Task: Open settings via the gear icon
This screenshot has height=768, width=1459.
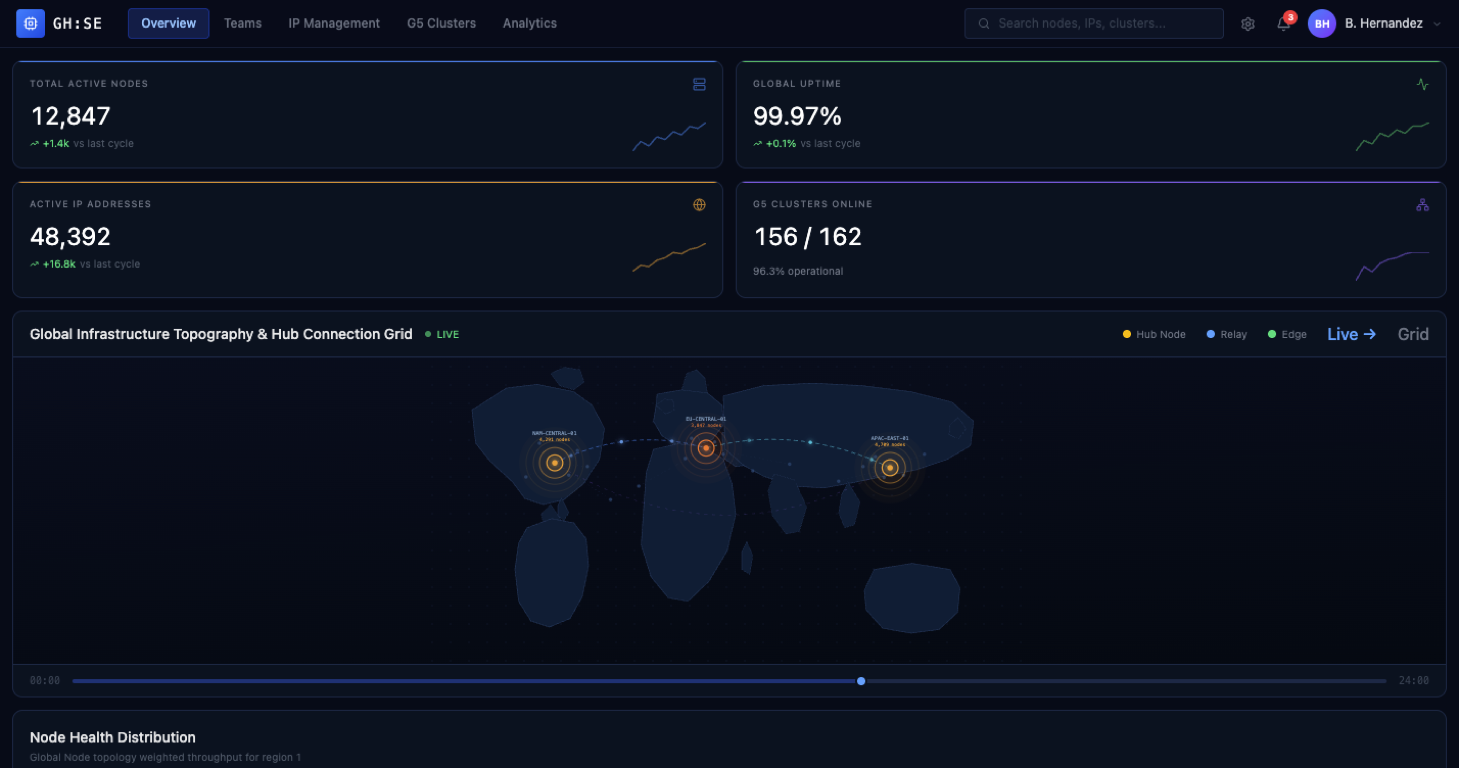Action: [x=1248, y=24]
